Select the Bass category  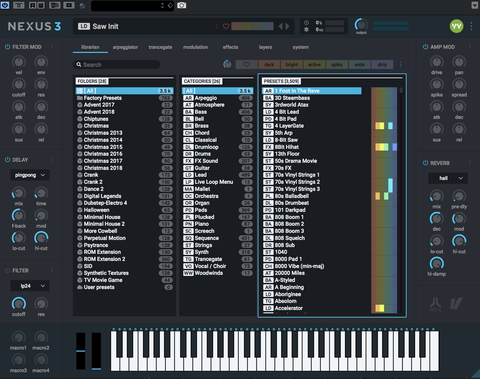[217, 112]
